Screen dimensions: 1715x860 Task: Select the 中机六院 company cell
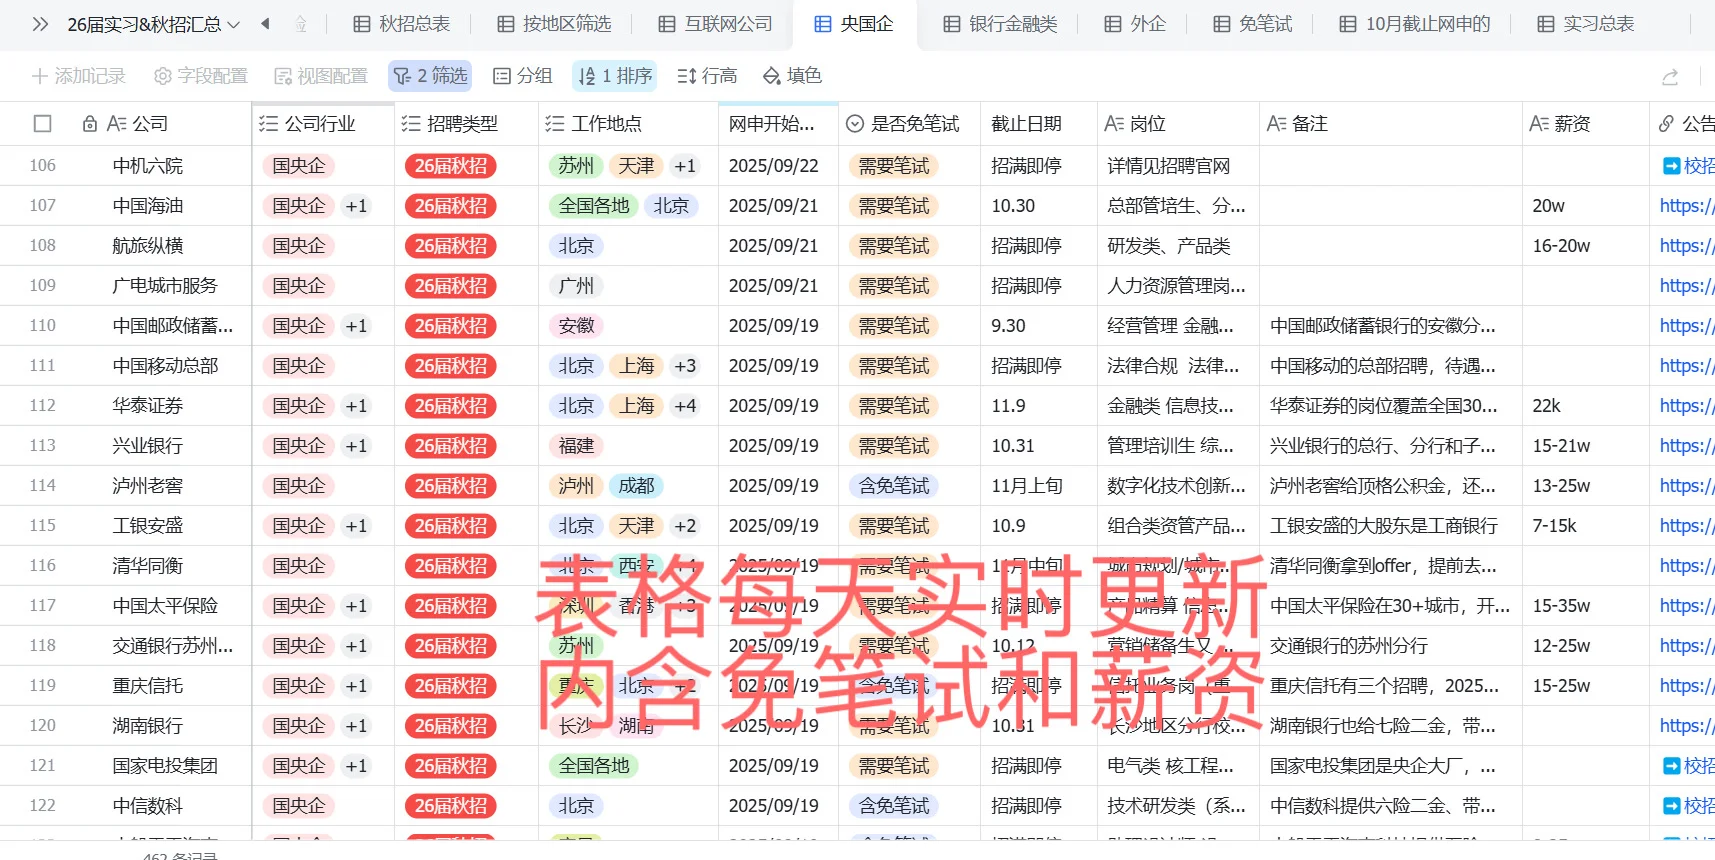click(x=148, y=166)
